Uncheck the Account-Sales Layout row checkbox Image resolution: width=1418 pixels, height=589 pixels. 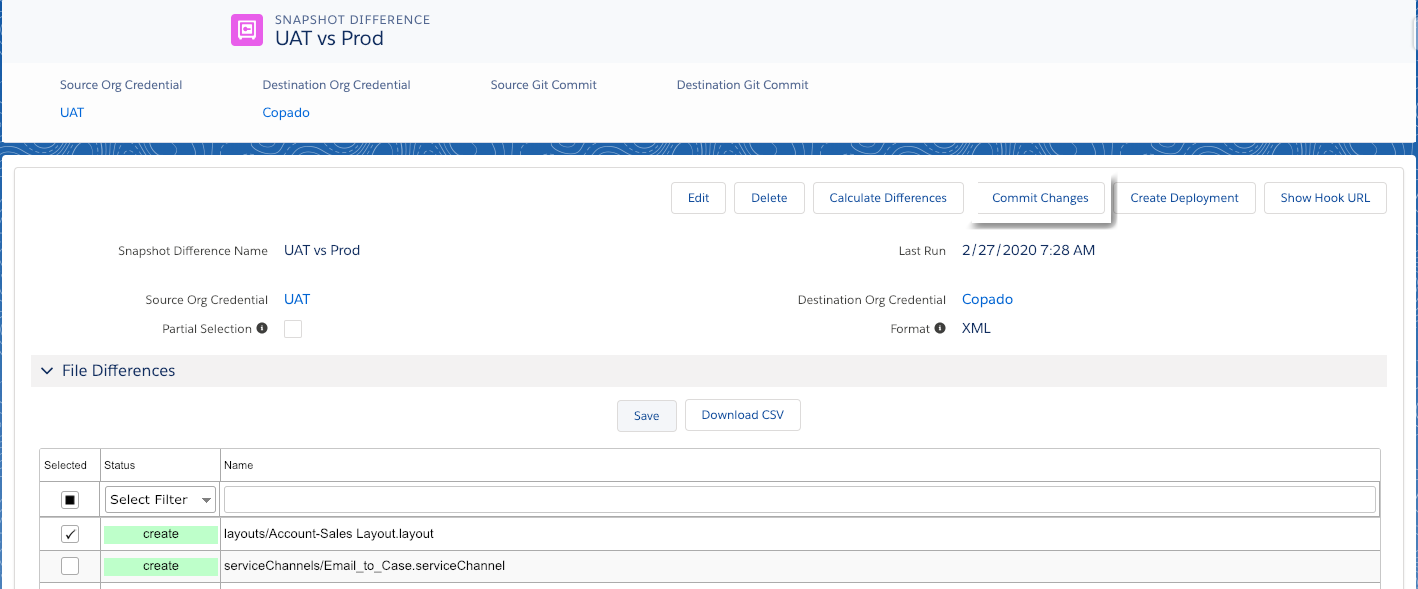click(x=70, y=534)
